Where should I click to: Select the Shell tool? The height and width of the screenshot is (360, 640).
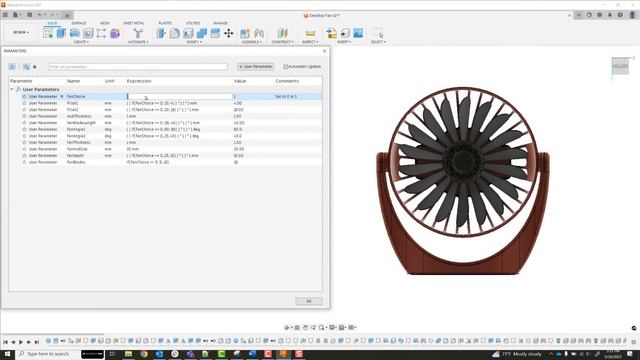click(x=188, y=33)
